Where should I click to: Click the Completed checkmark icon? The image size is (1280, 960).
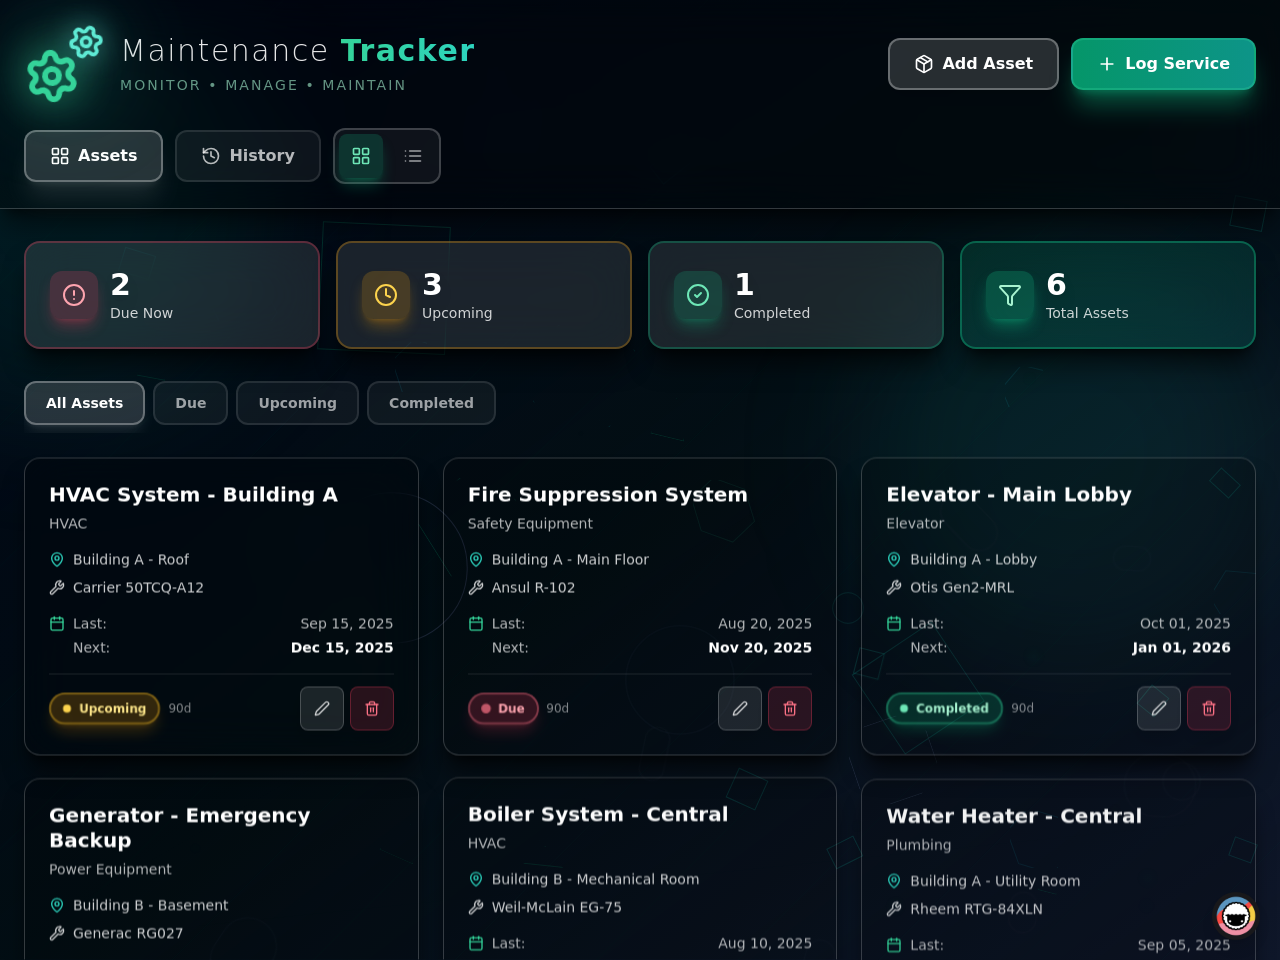coord(698,295)
